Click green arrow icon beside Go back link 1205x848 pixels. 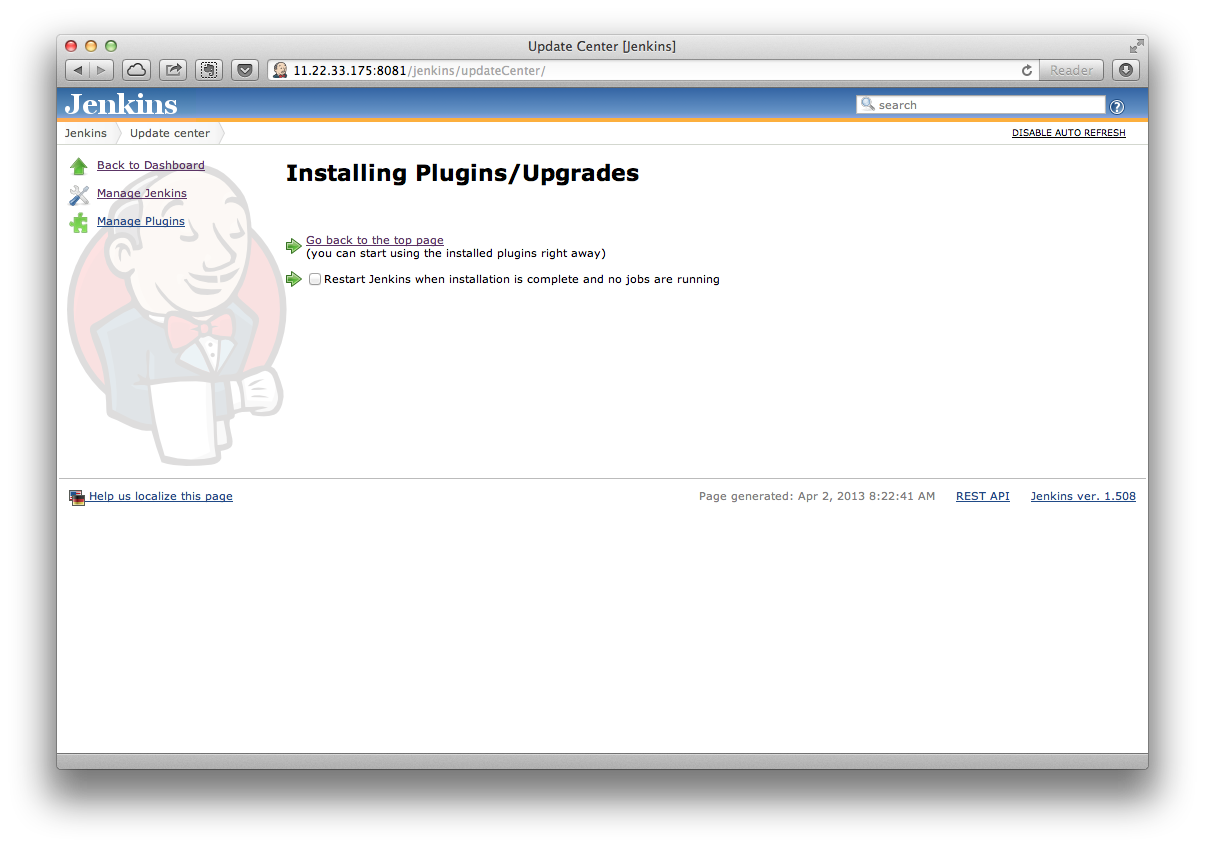[293, 246]
